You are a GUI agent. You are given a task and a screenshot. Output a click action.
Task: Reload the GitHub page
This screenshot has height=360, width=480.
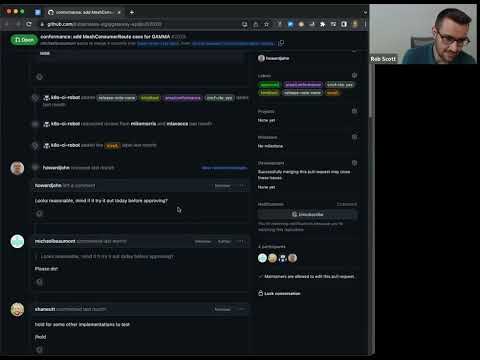(x=29, y=24)
